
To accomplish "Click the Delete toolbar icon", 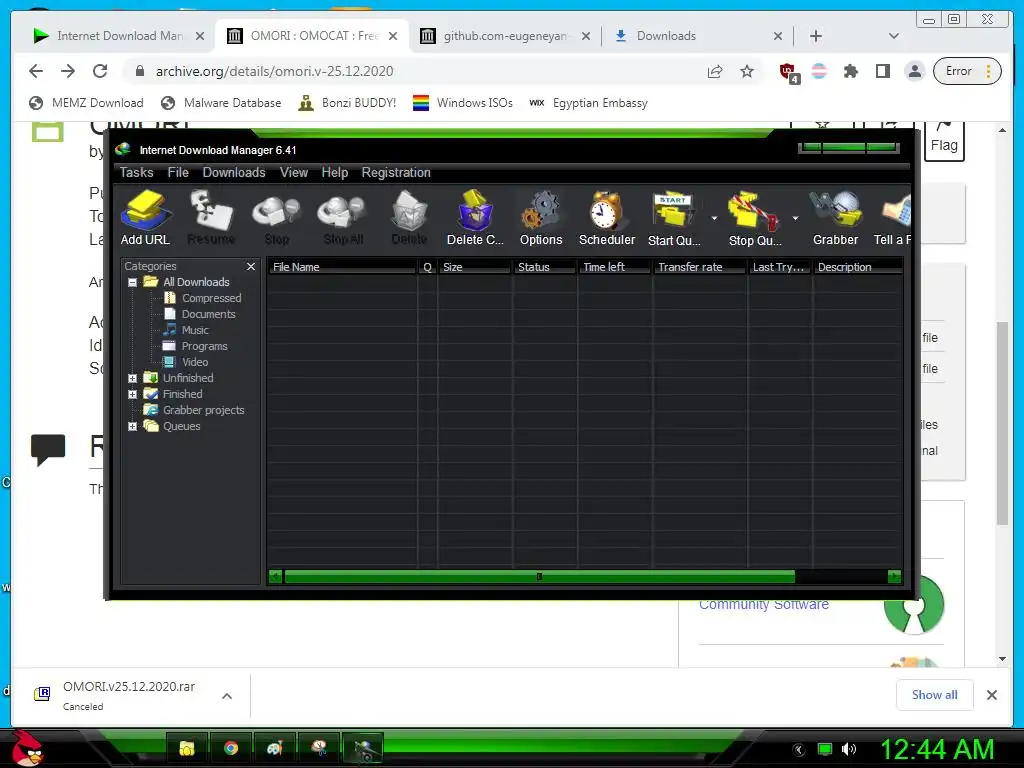I will coord(409,218).
